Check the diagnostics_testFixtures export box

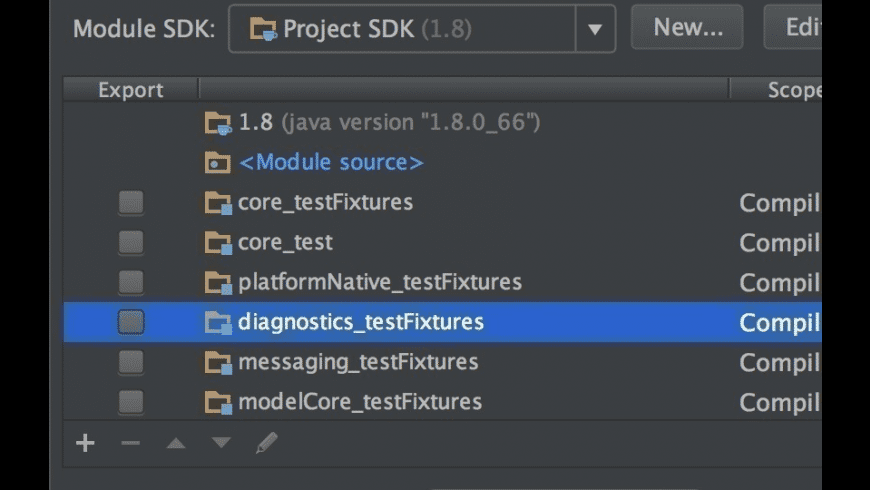click(131, 322)
